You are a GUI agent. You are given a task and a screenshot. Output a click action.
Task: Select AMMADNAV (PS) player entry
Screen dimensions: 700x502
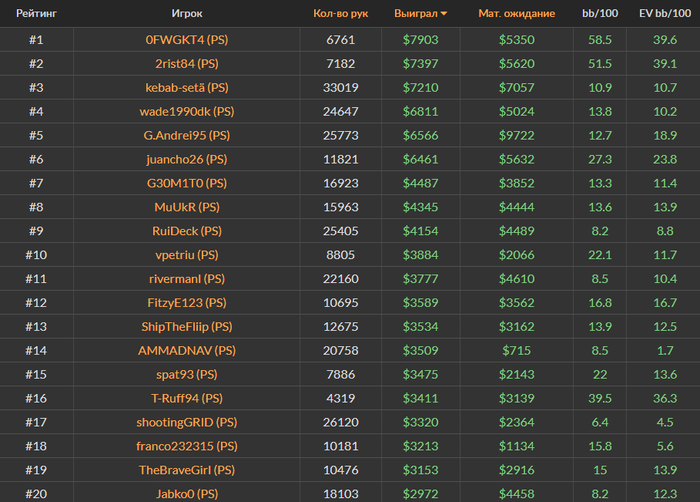point(187,351)
